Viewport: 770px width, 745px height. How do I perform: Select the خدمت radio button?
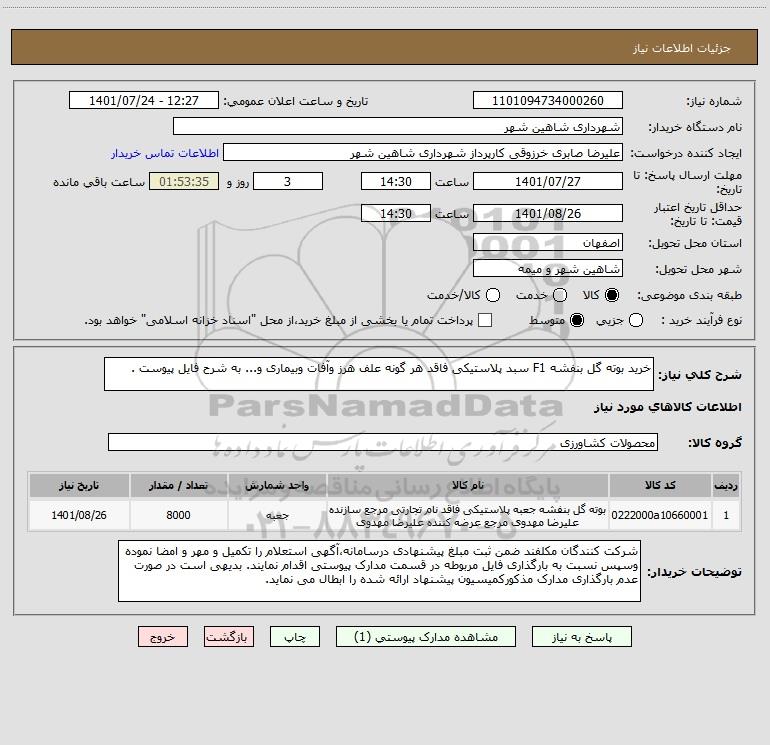(560, 295)
